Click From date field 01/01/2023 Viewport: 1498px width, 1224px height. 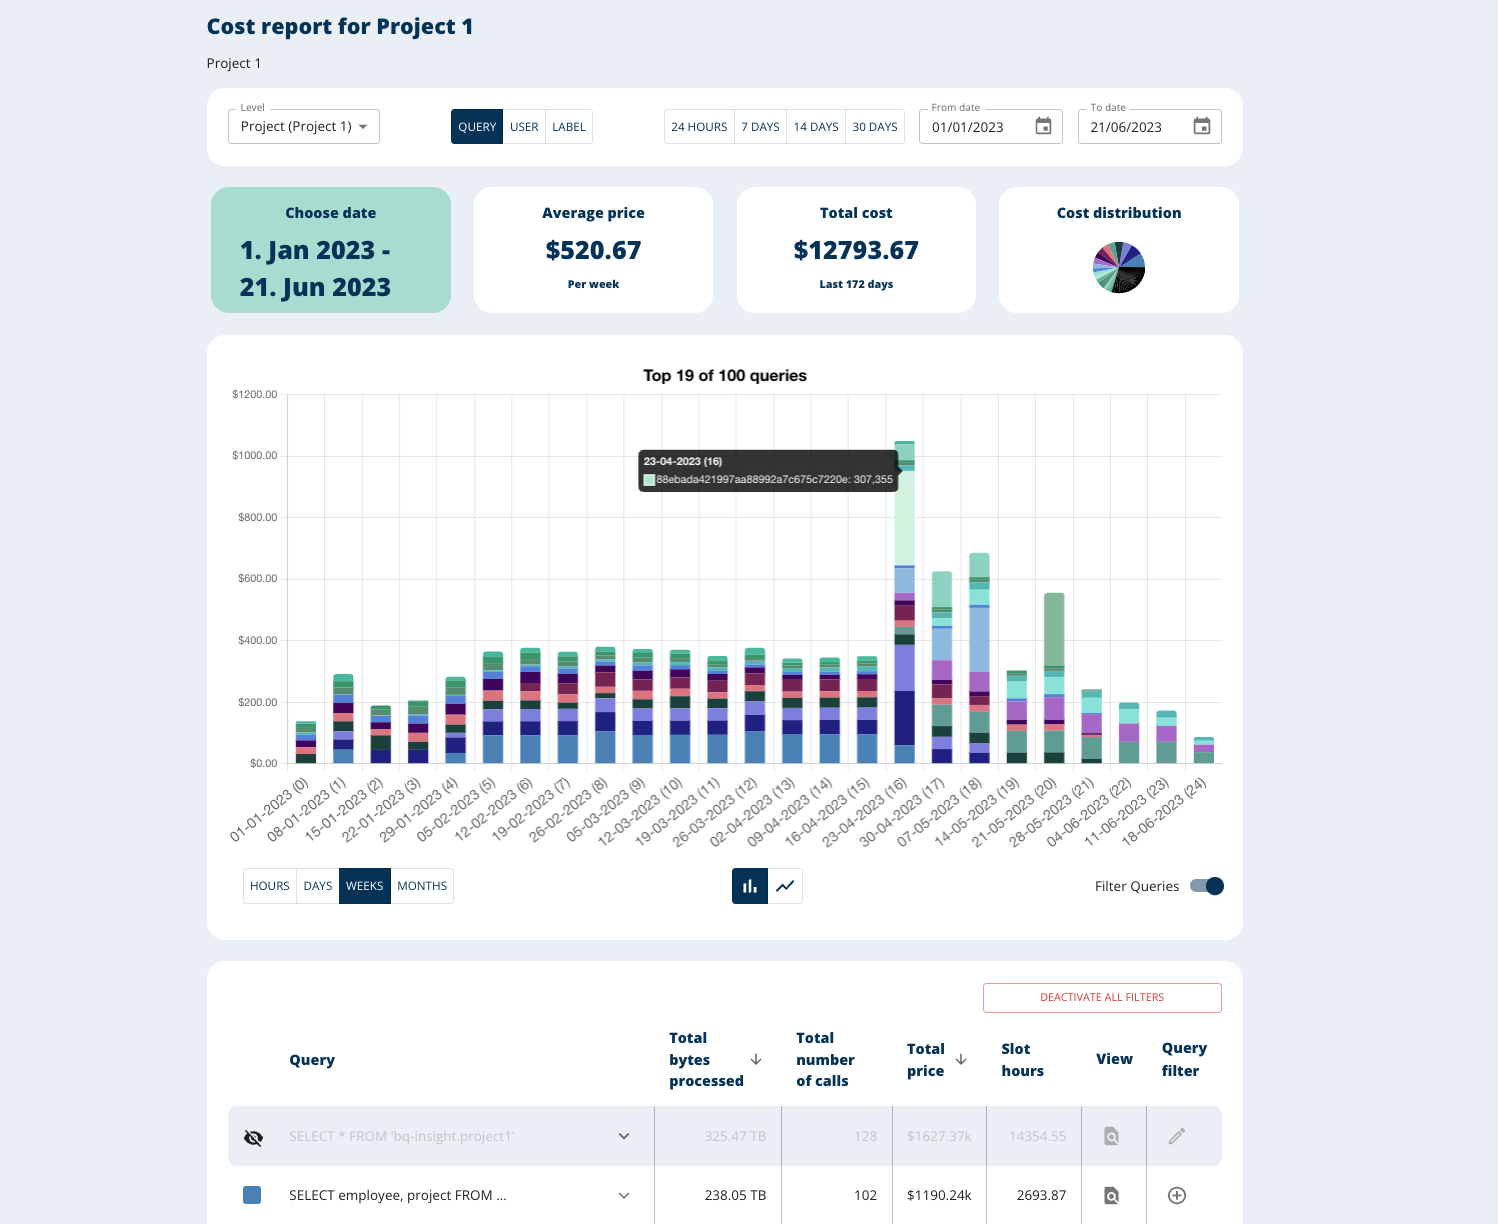[x=990, y=127]
